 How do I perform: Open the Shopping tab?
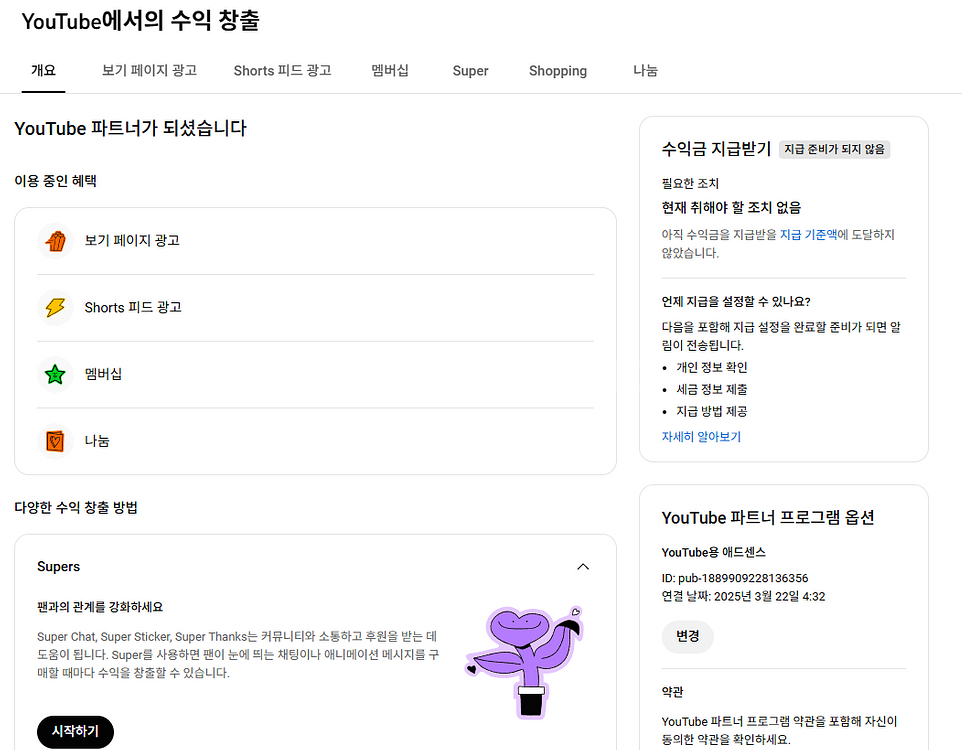tap(558, 71)
